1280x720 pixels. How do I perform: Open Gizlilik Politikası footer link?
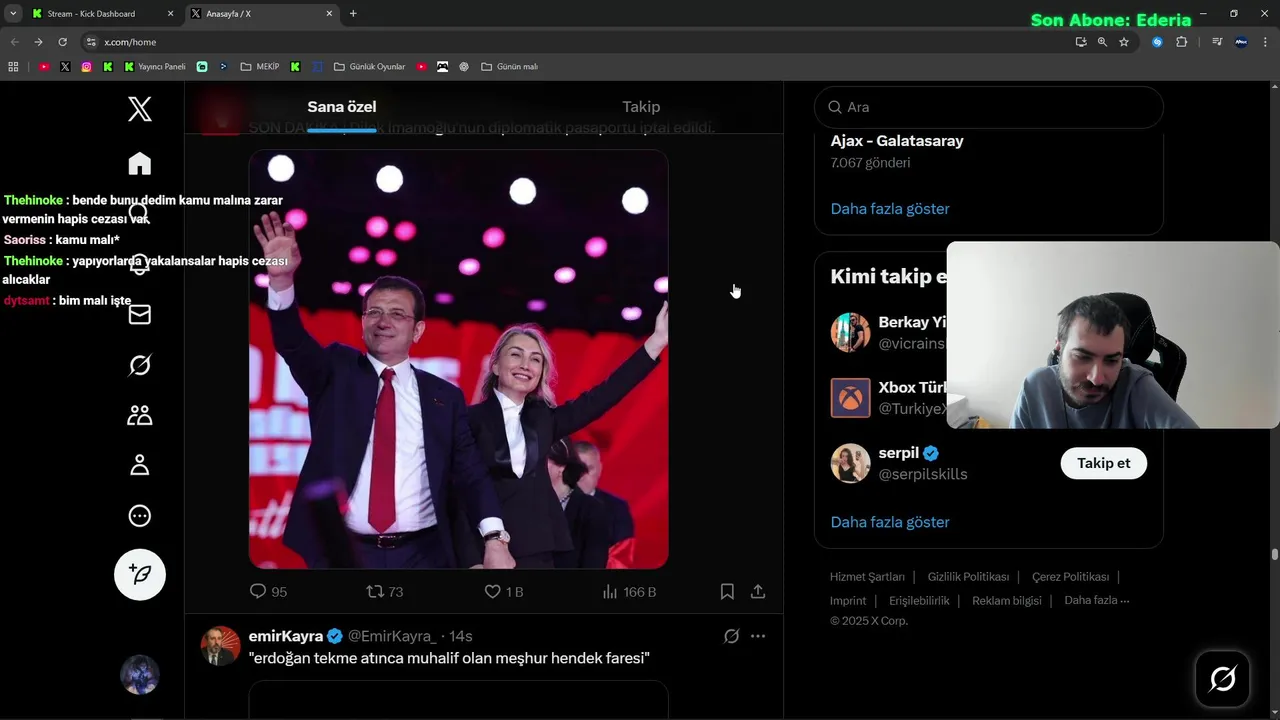pos(968,576)
